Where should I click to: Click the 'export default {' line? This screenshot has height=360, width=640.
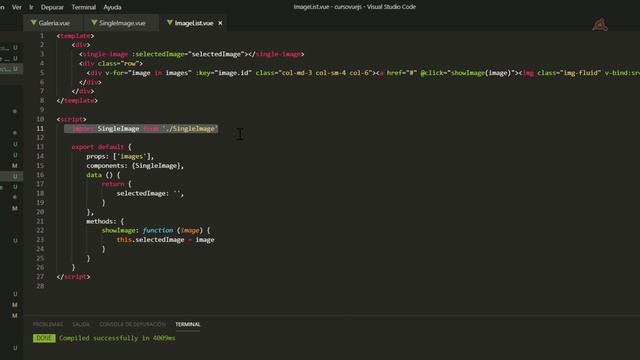[102, 147]
